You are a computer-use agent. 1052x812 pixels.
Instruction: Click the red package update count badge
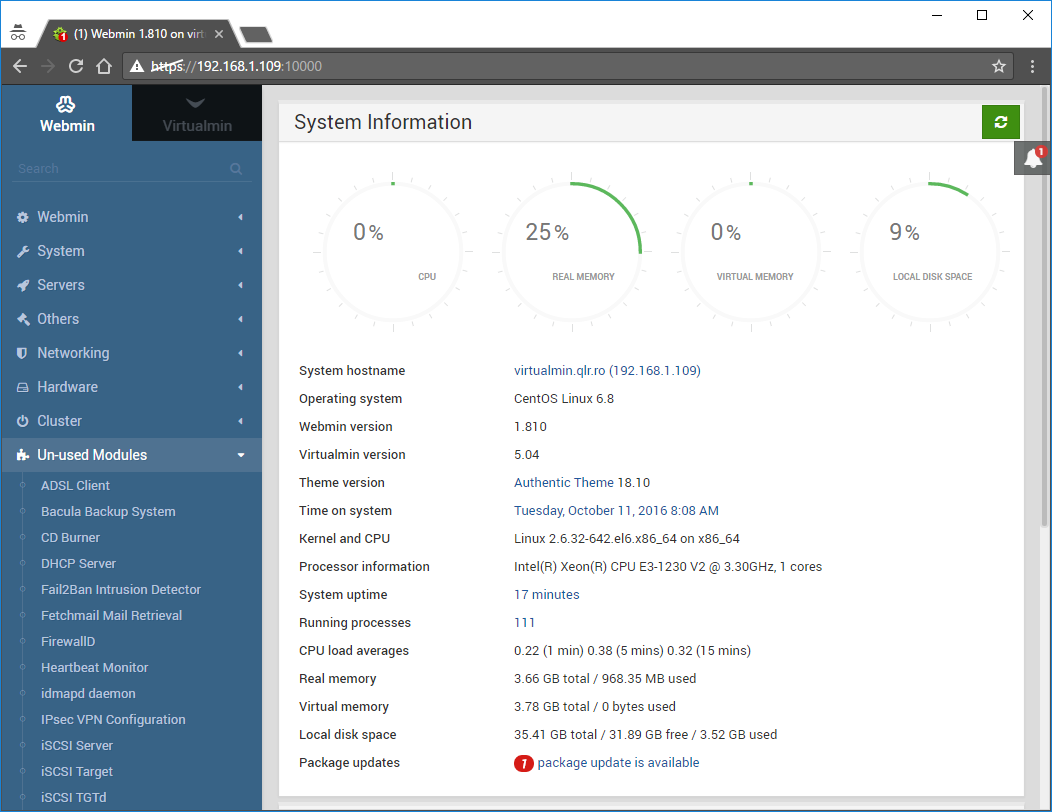[523, 763]
